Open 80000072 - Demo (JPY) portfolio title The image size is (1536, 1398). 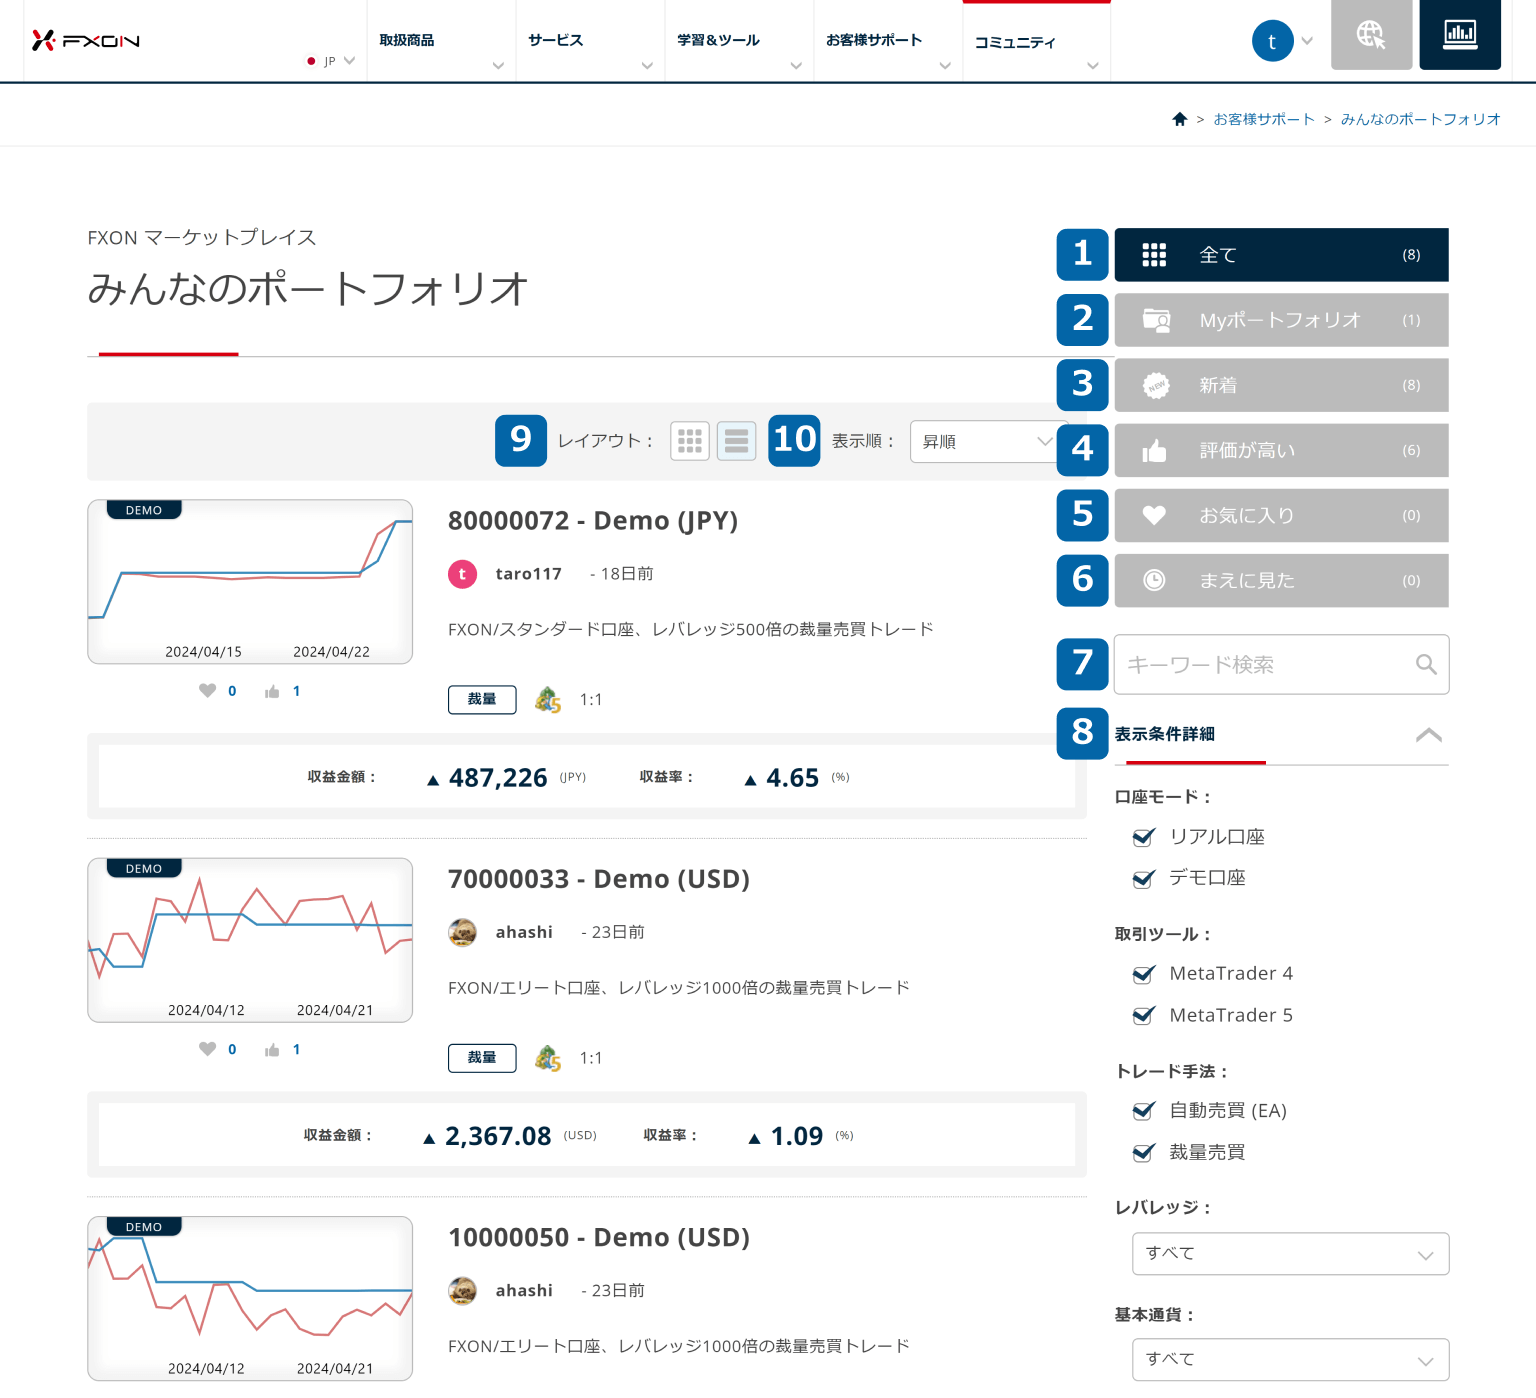coord(593,521)
